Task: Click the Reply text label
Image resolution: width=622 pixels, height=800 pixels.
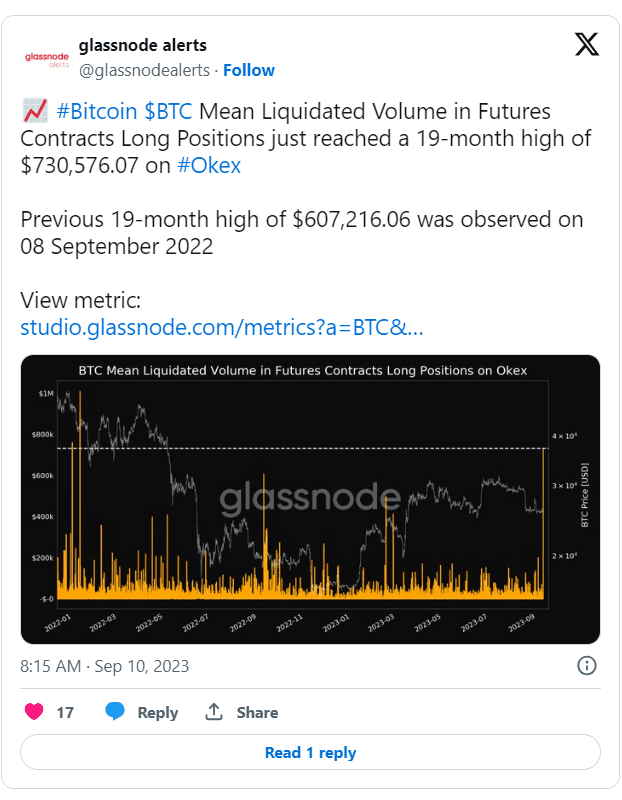Action: point(157,713)
